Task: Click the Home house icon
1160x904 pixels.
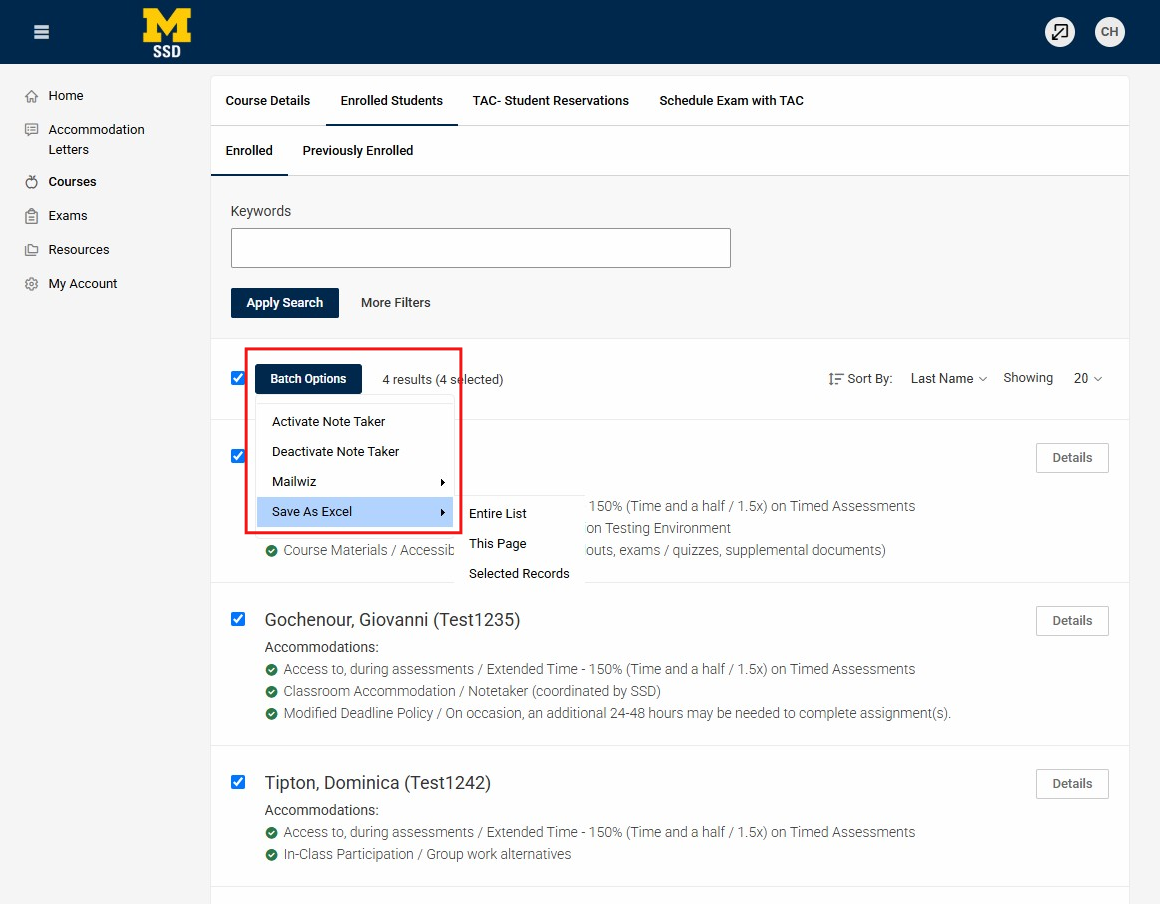Action: pos(31,96)
